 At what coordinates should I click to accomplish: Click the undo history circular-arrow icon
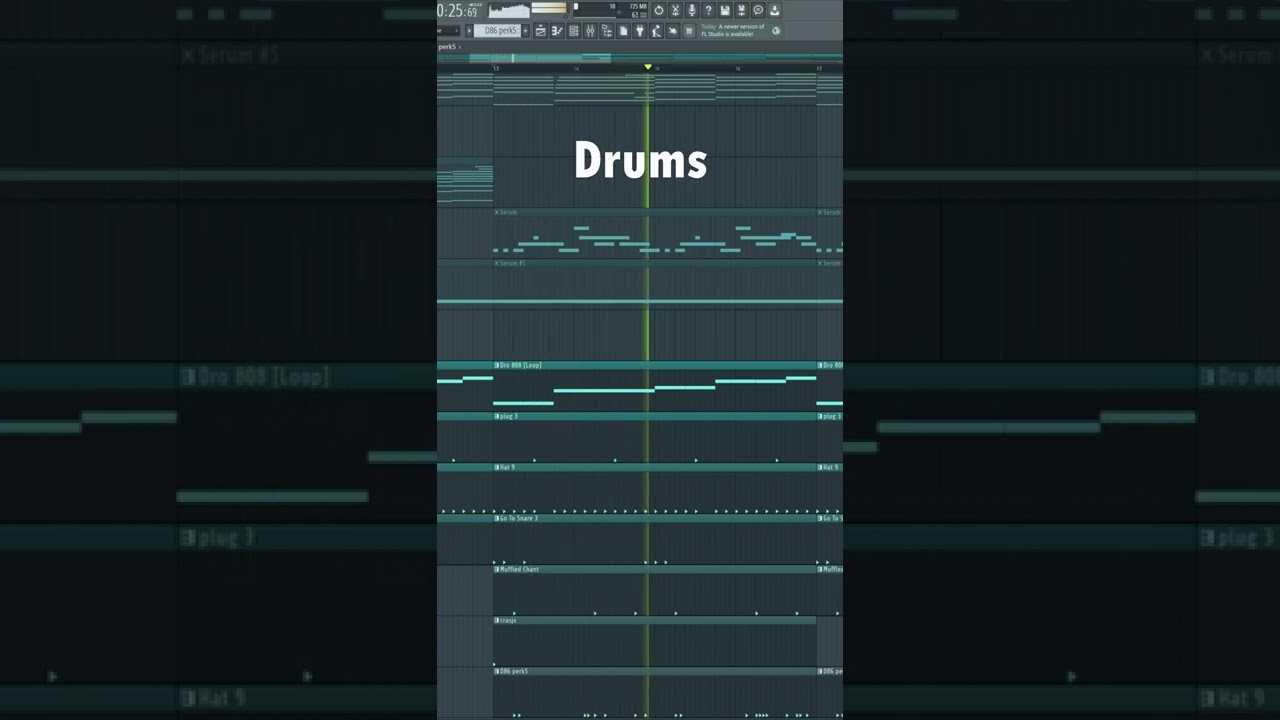(x=659, y=10)
